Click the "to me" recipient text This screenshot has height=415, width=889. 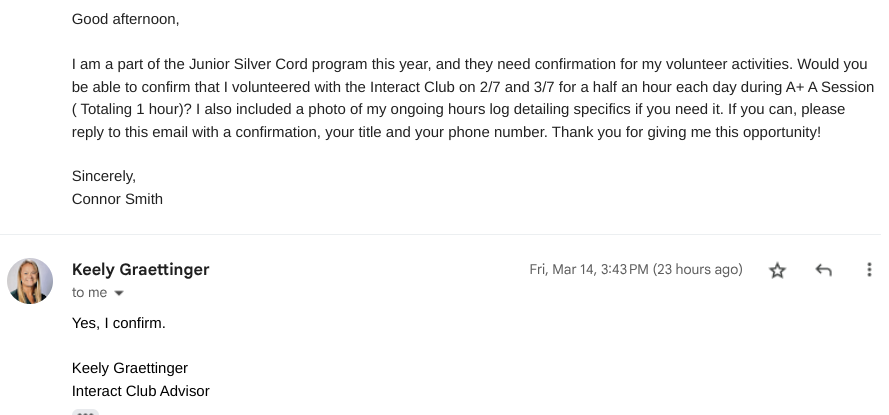89,293
